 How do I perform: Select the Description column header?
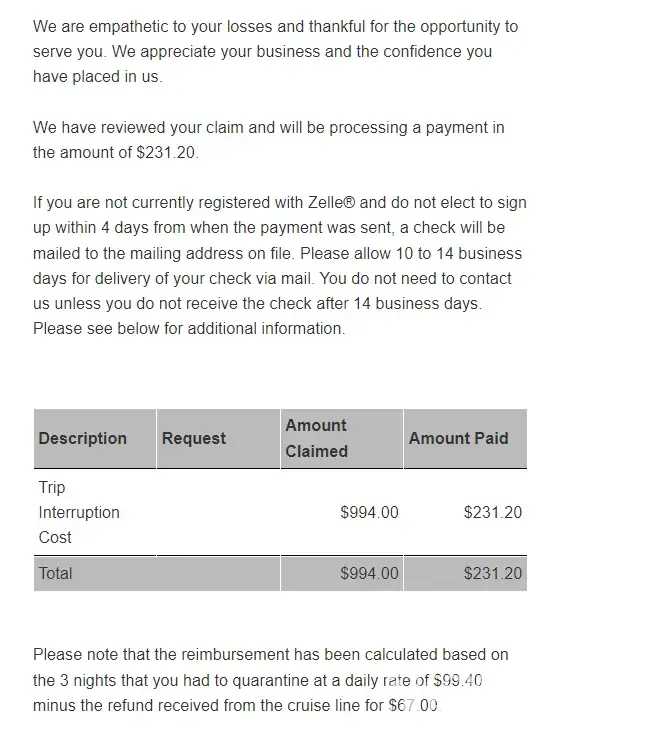click(x=83, y=438)
